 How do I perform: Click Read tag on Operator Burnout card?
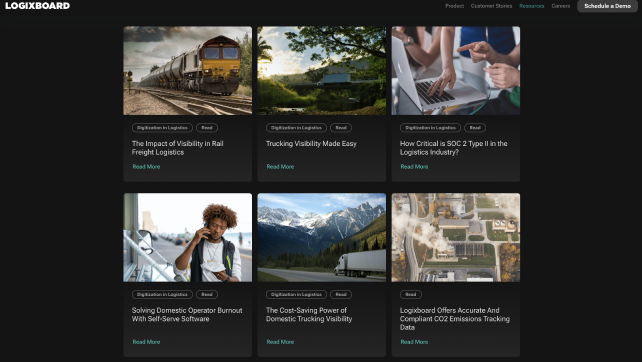tap(207, 294)
